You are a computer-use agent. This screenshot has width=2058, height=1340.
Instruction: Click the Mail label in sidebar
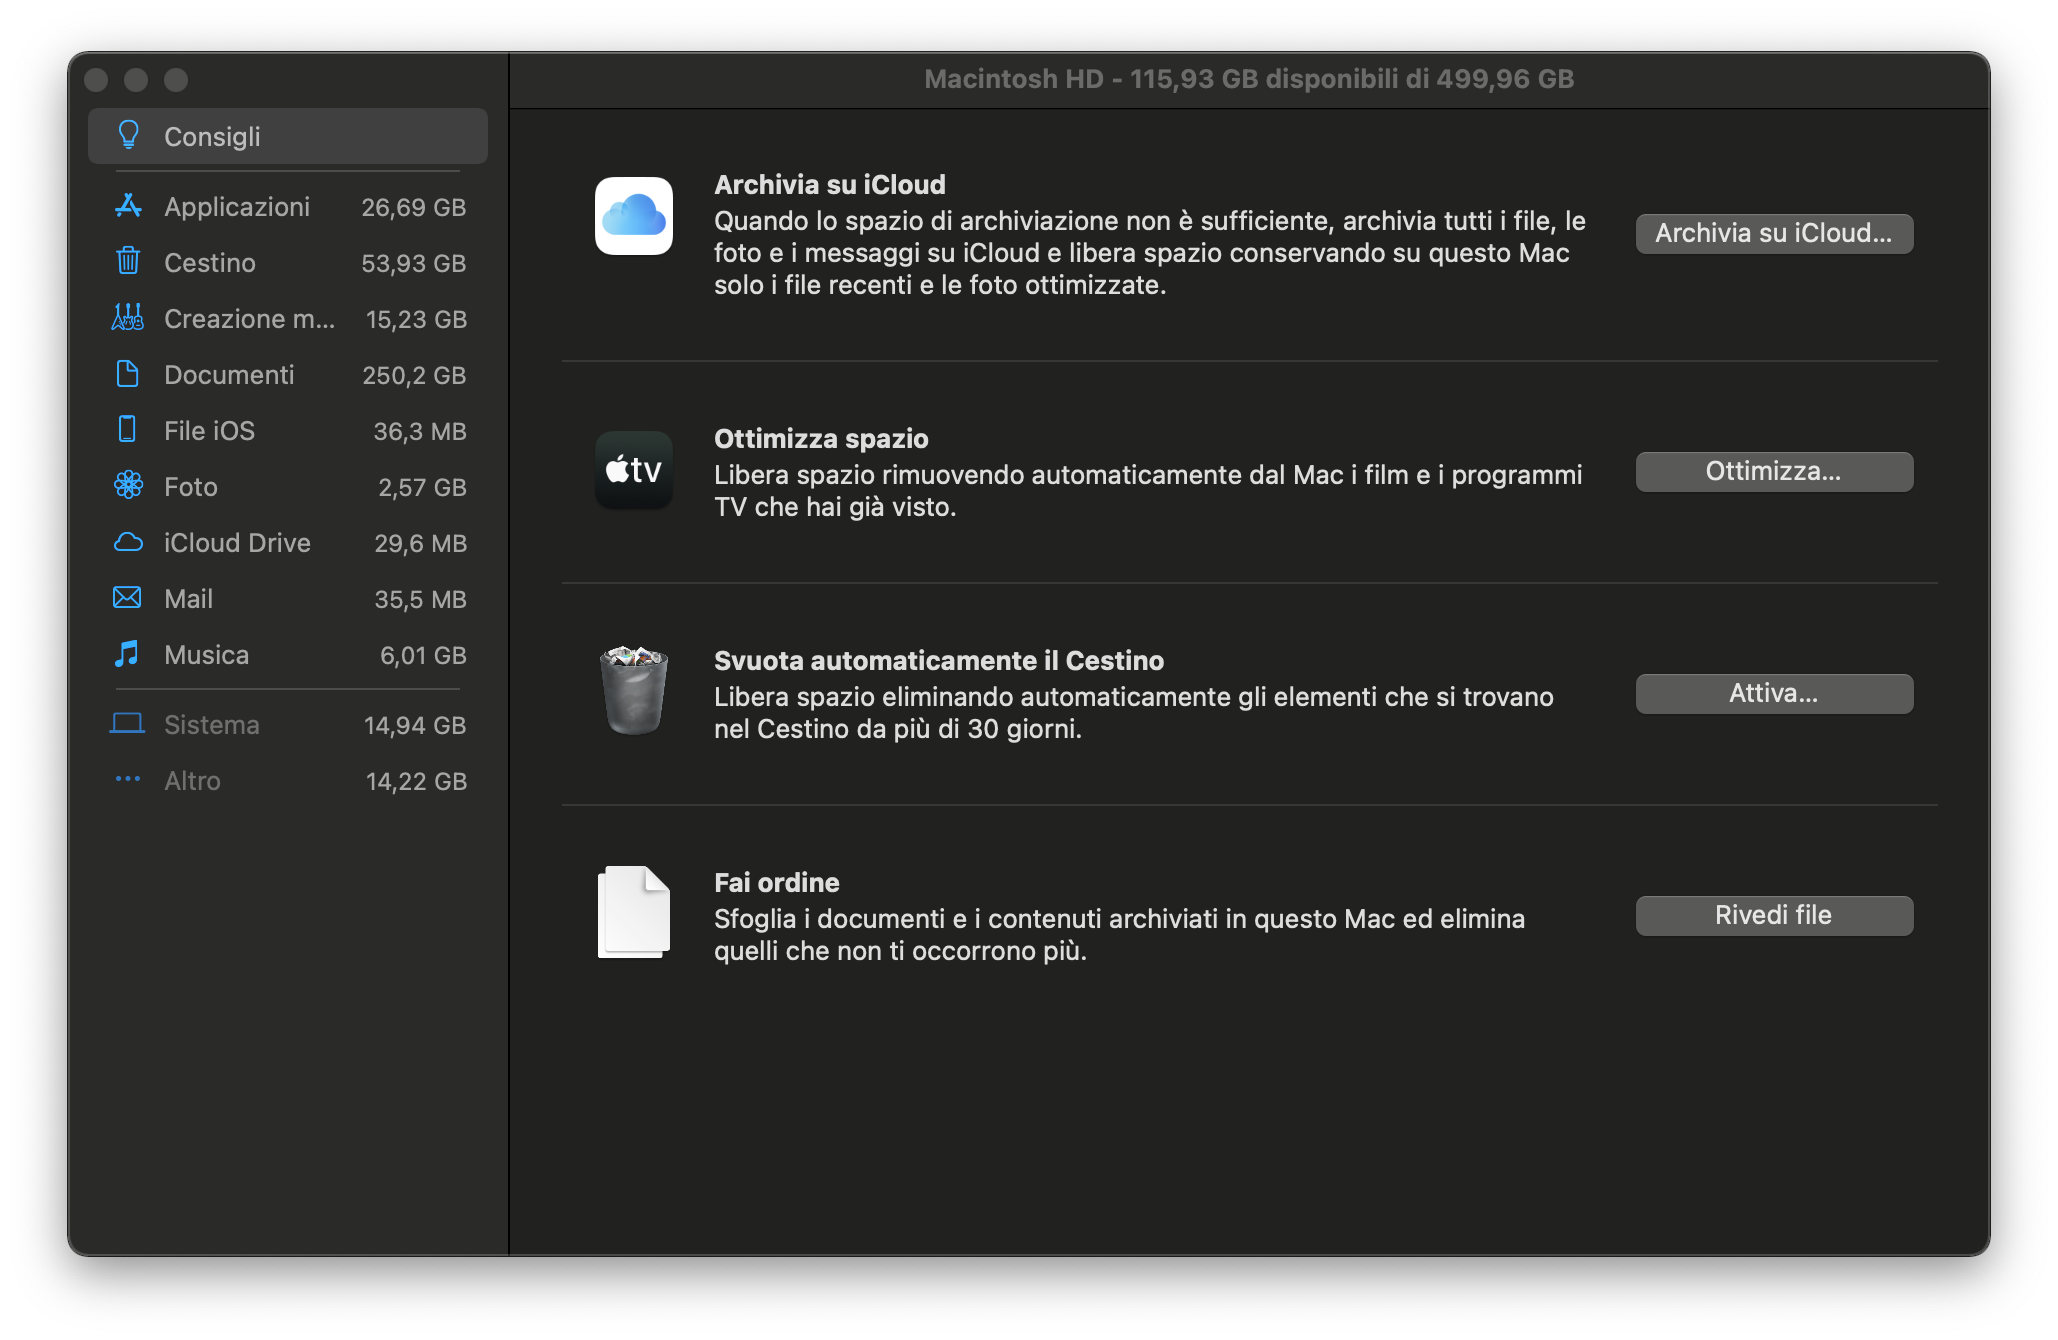188,599
